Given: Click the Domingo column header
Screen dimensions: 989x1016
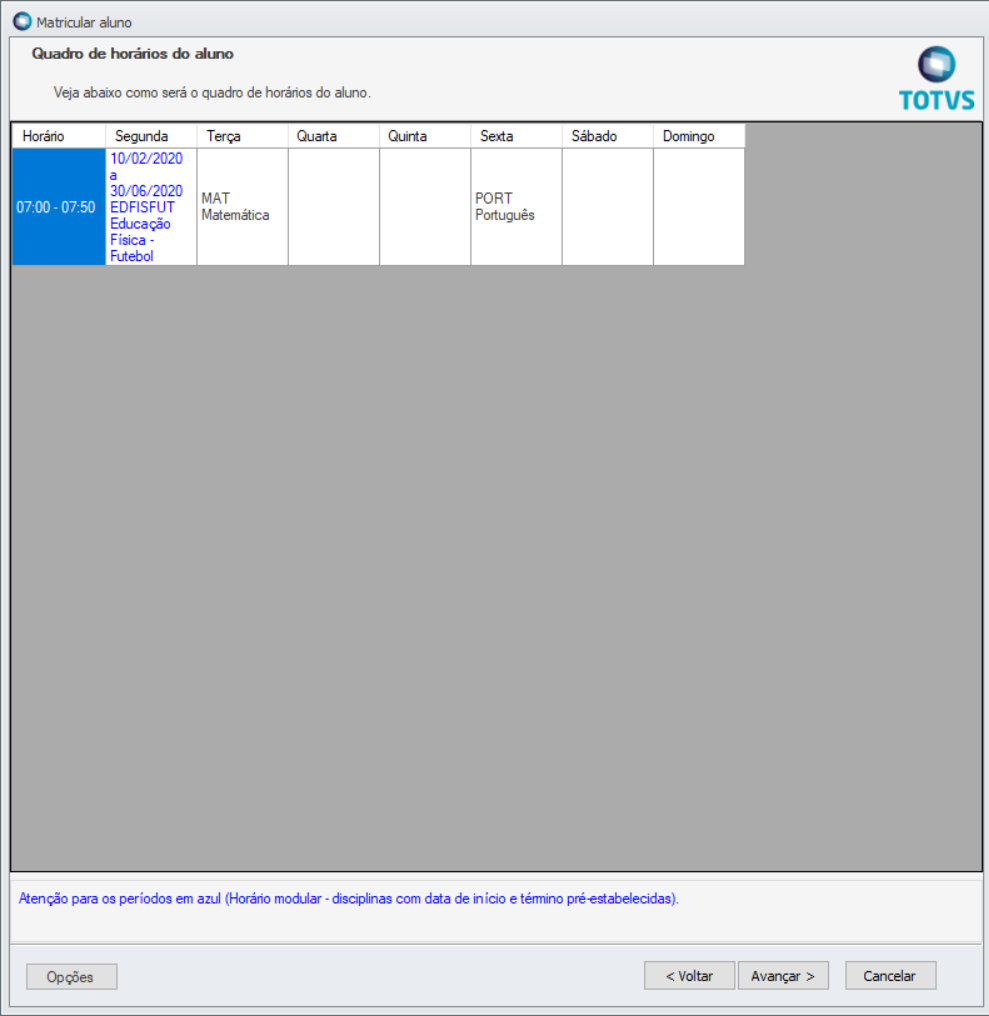Looking at the screenshot, I should point(699,136).
